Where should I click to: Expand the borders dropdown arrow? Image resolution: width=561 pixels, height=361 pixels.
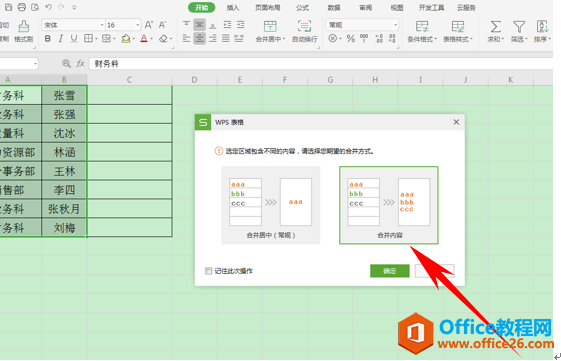pyautogui.click(x=96, y=39)
